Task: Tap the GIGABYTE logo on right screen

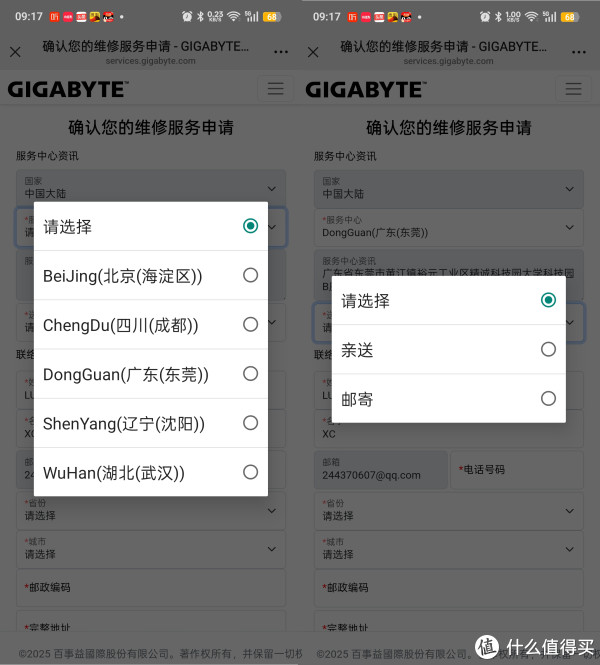Action: (366, 89)
